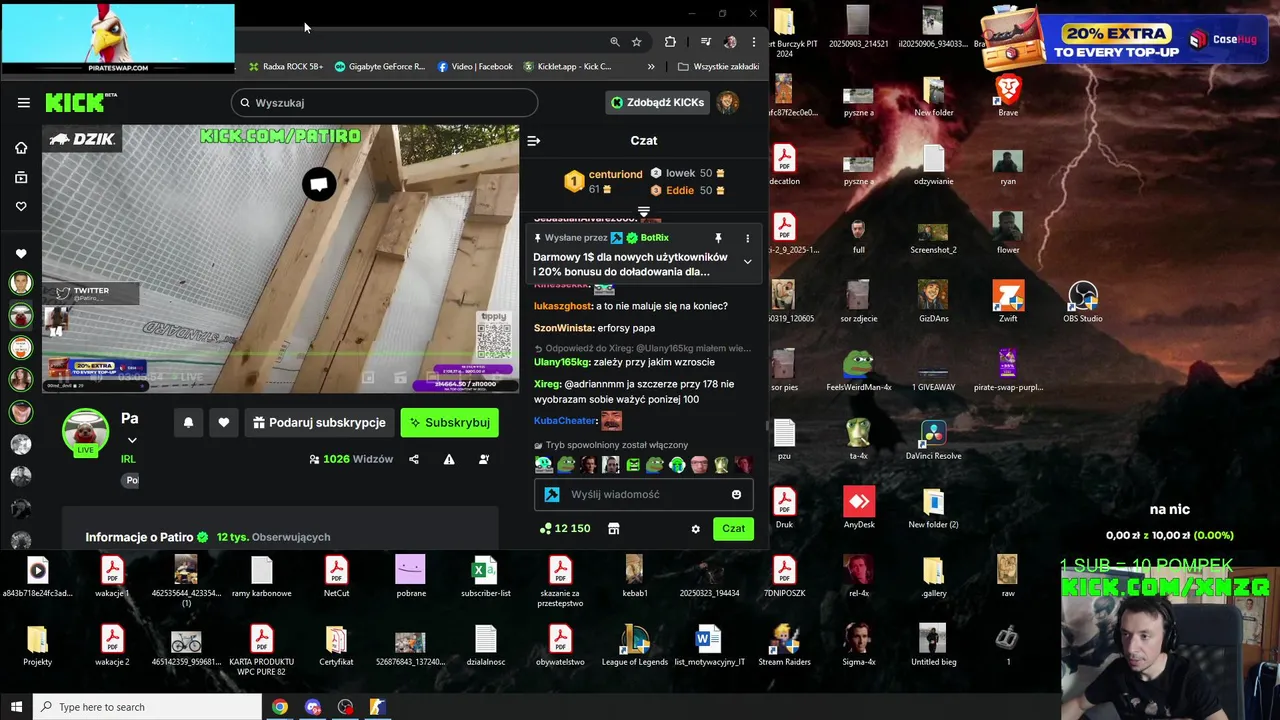The image size is (1280, 720).
Task: Open Zwift desktop shortcut
Action: tap(1008, 301)
